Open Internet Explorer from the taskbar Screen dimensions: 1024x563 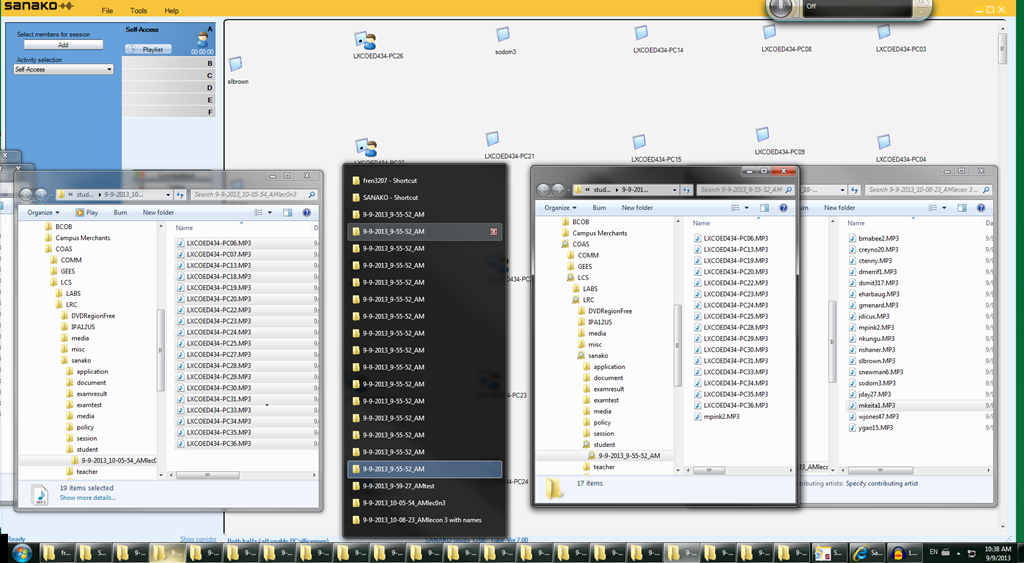[x=863, y=552]
